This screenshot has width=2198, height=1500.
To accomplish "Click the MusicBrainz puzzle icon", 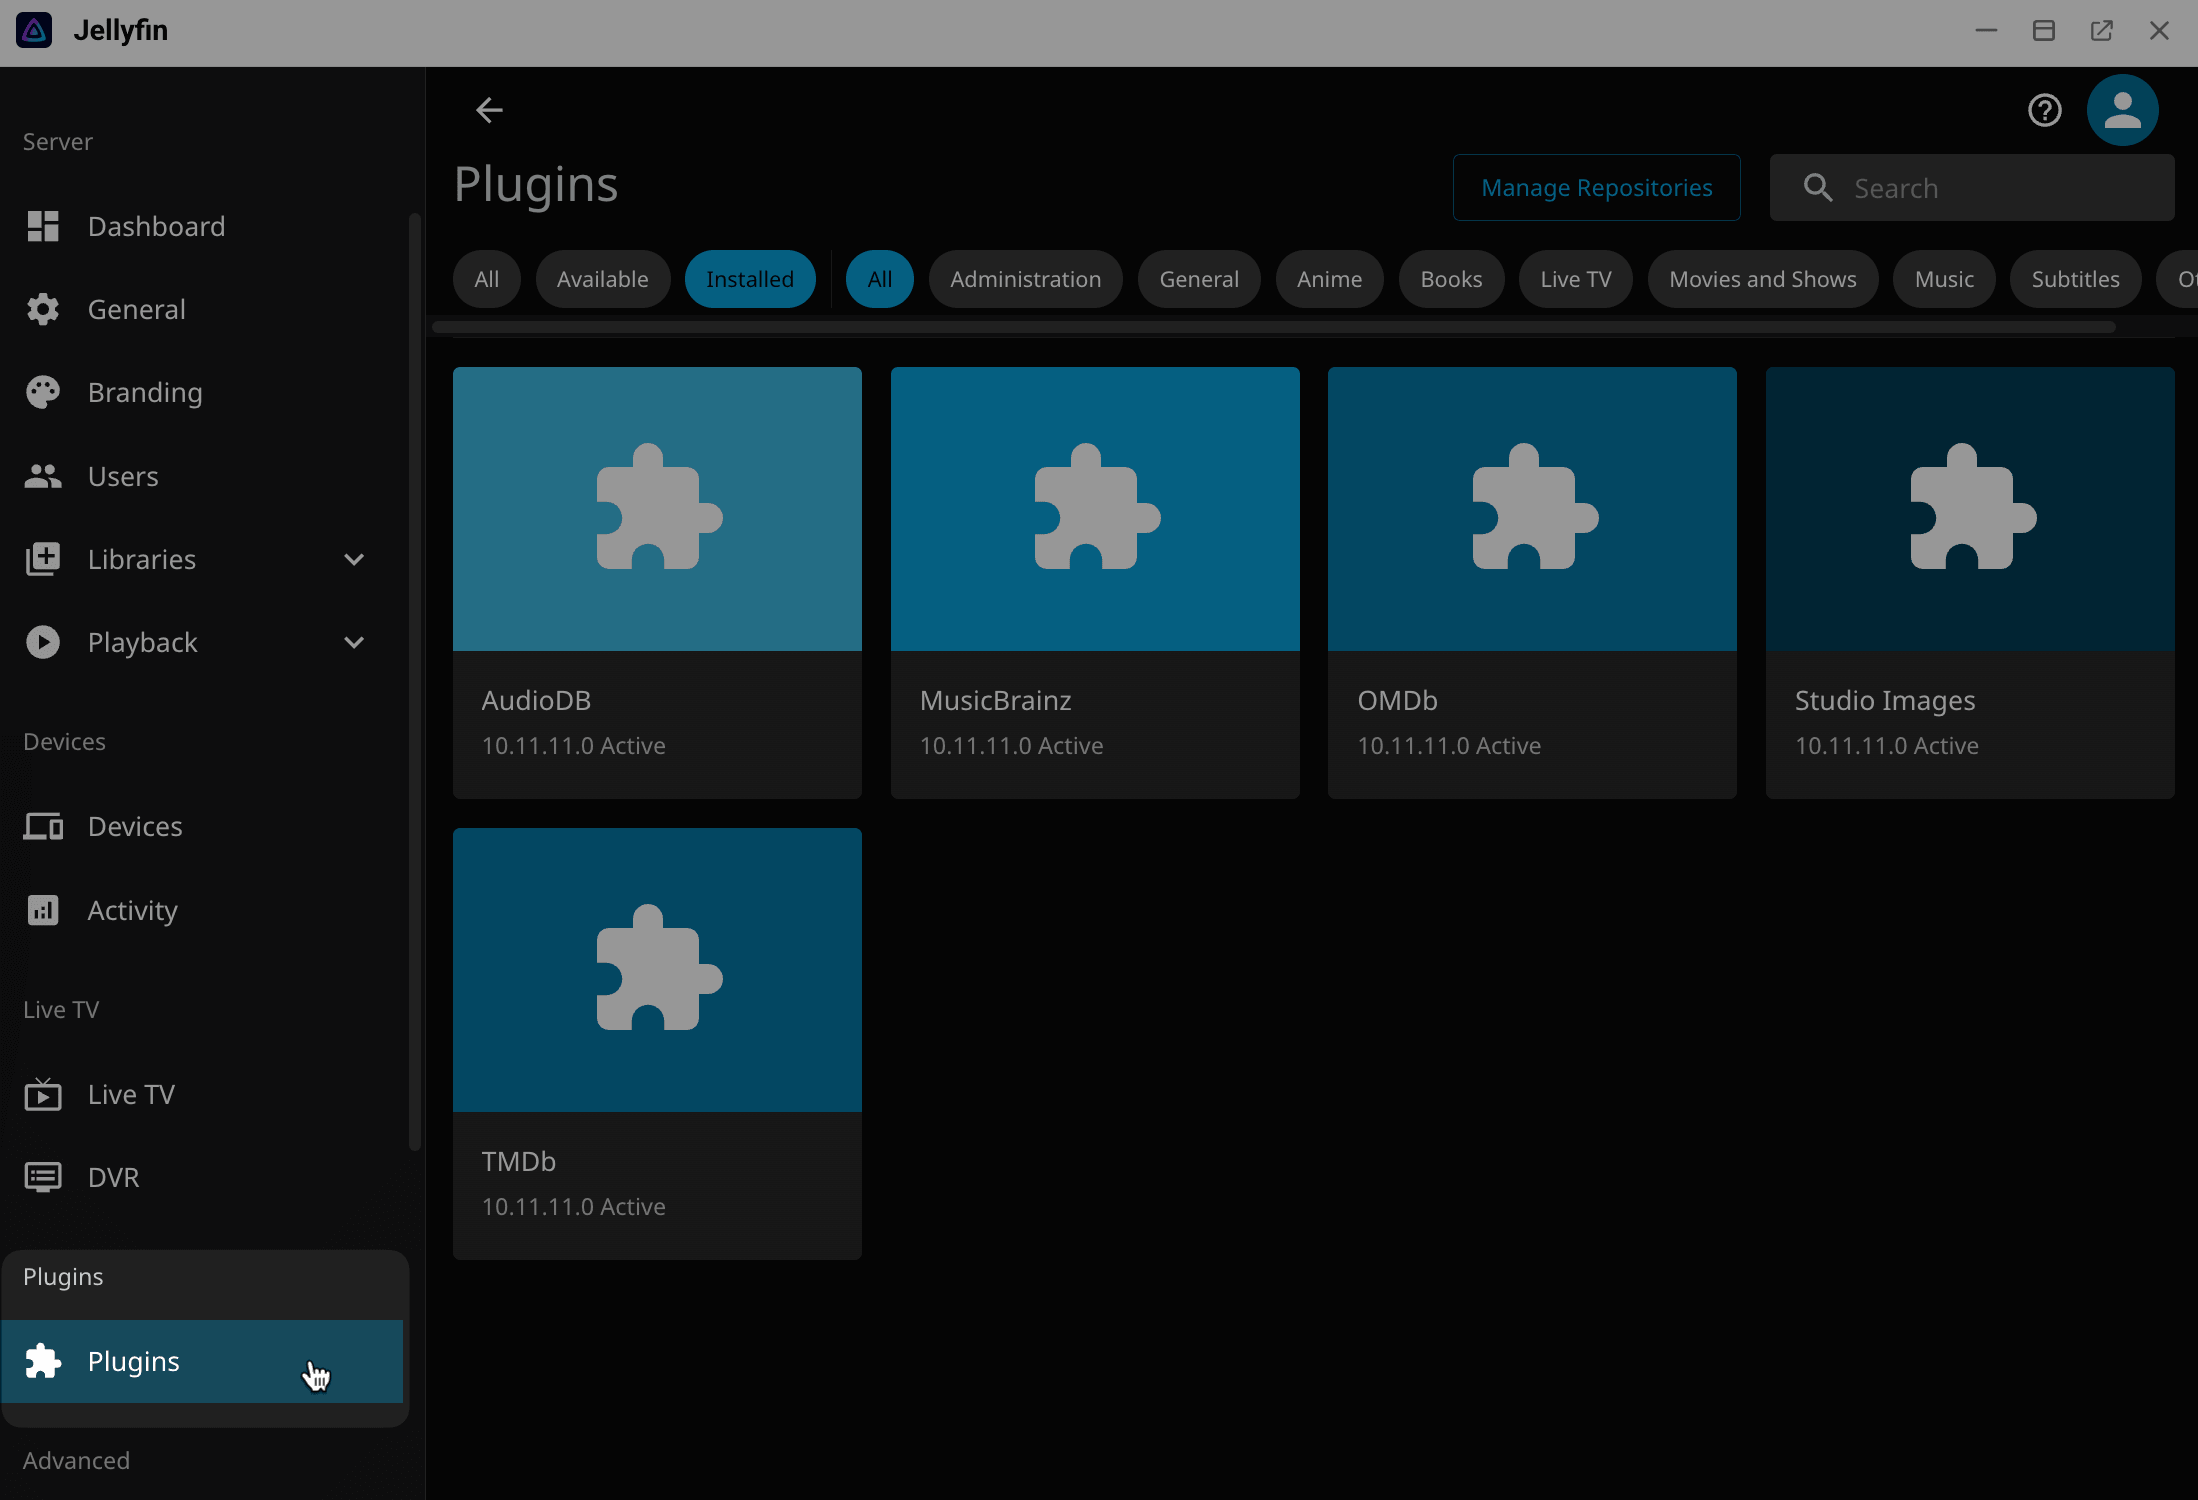I will pos(1097,507).
